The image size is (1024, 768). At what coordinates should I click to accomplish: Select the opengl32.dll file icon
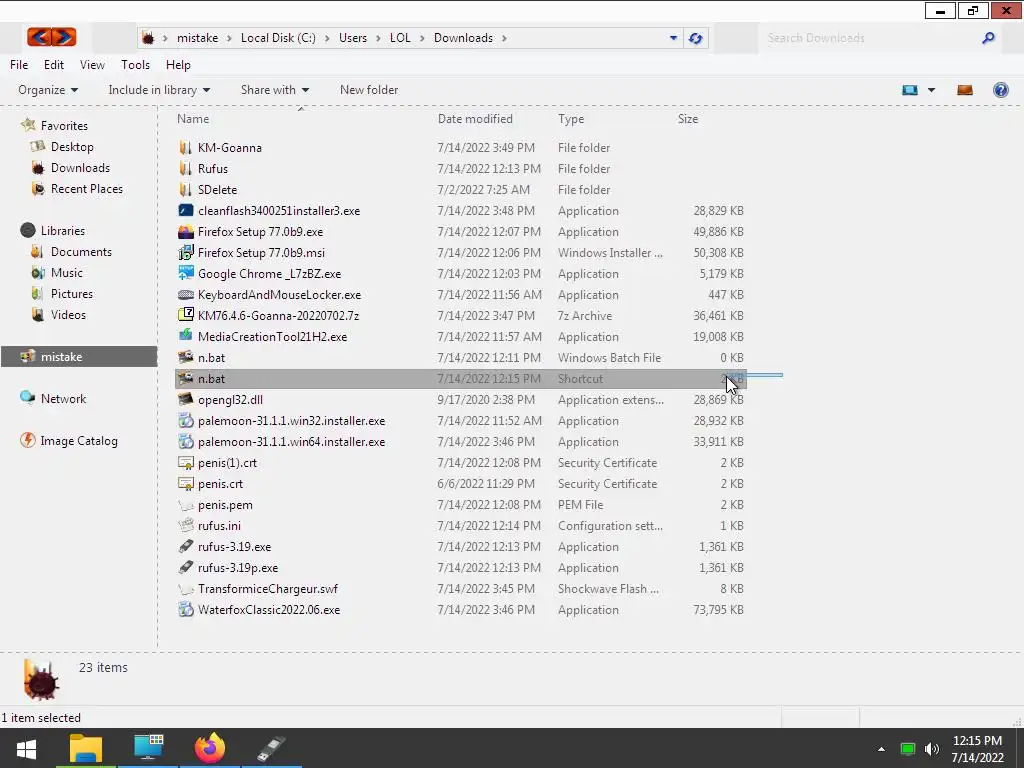click(186, 399)
